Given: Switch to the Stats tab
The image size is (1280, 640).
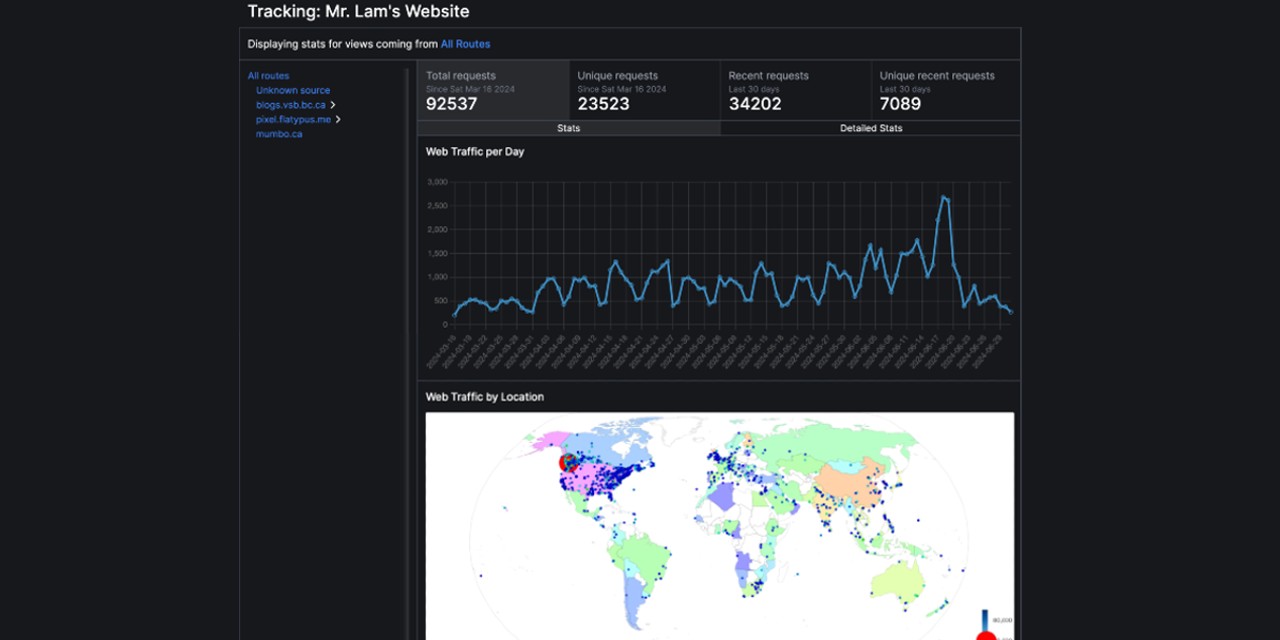Looking at the screenshot, I should [568, 128].
